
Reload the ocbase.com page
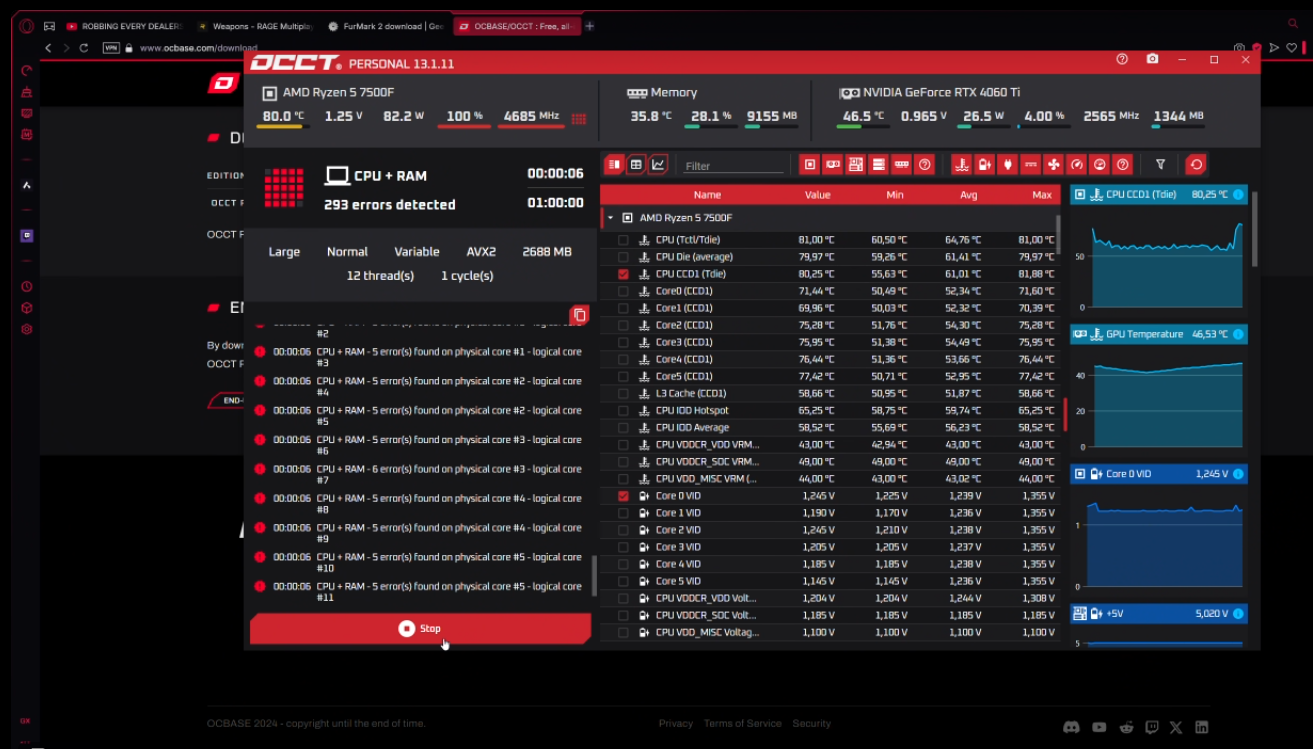(x=84, y=47)
